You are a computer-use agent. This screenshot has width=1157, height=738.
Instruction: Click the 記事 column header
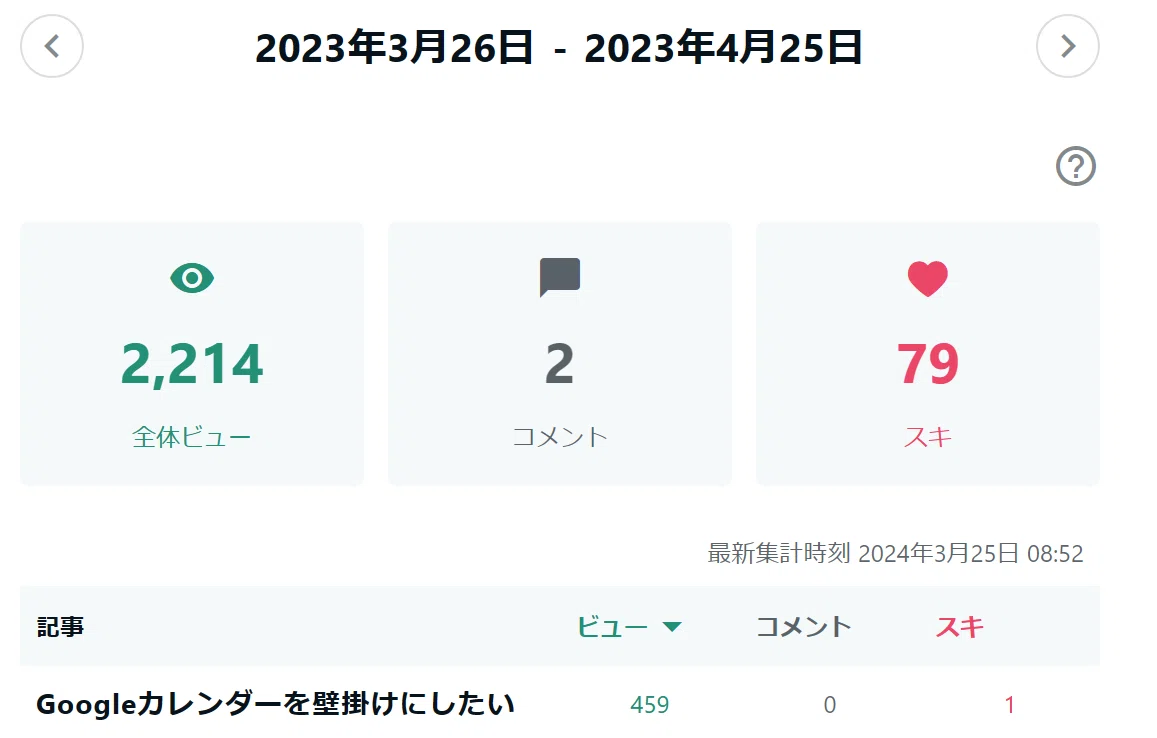coord(61,627)
